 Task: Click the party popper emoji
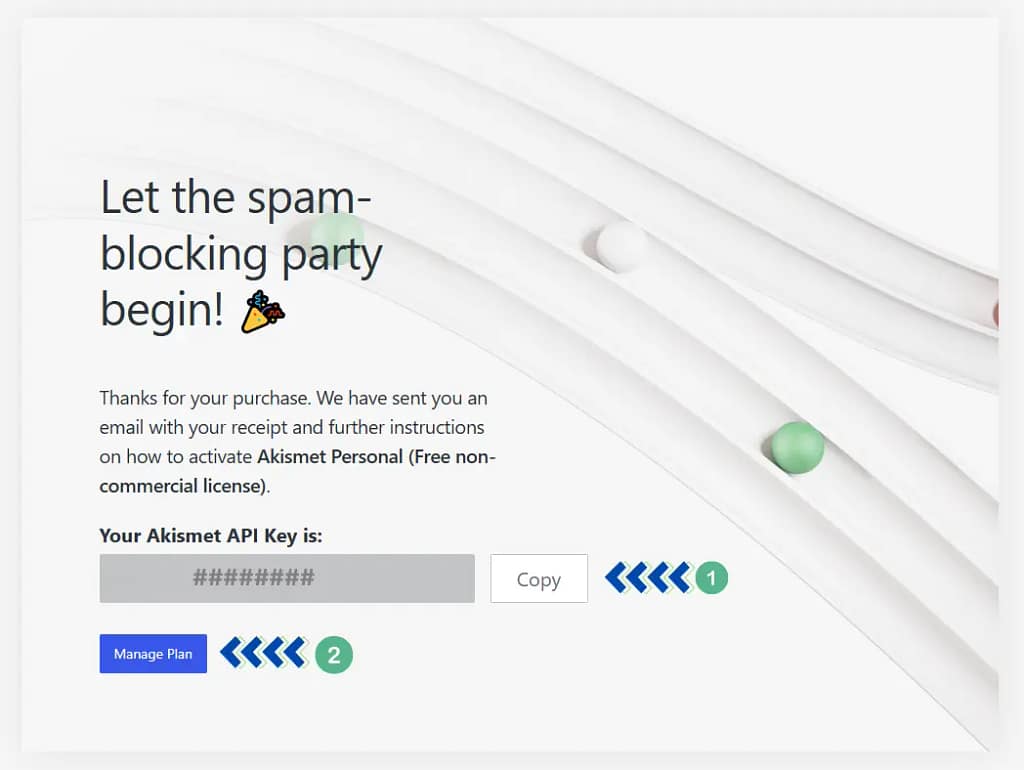(263, 311)
